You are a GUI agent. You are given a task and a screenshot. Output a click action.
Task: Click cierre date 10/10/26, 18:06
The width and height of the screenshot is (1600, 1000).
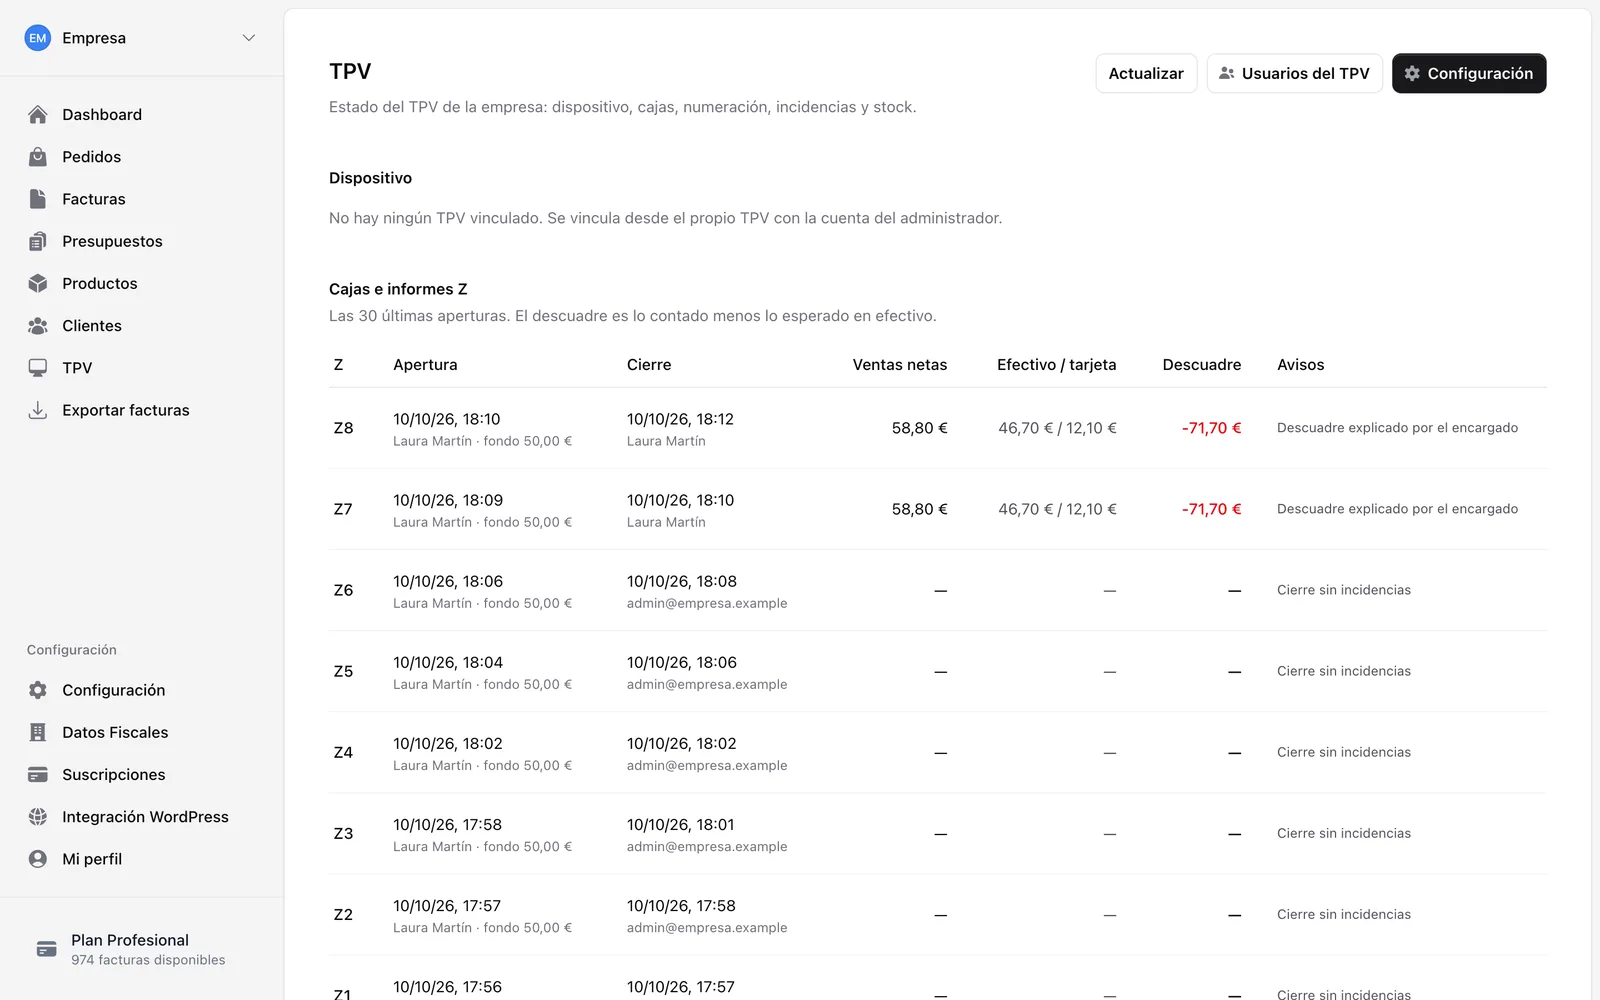pyautogui.click(x=682, y=662)
